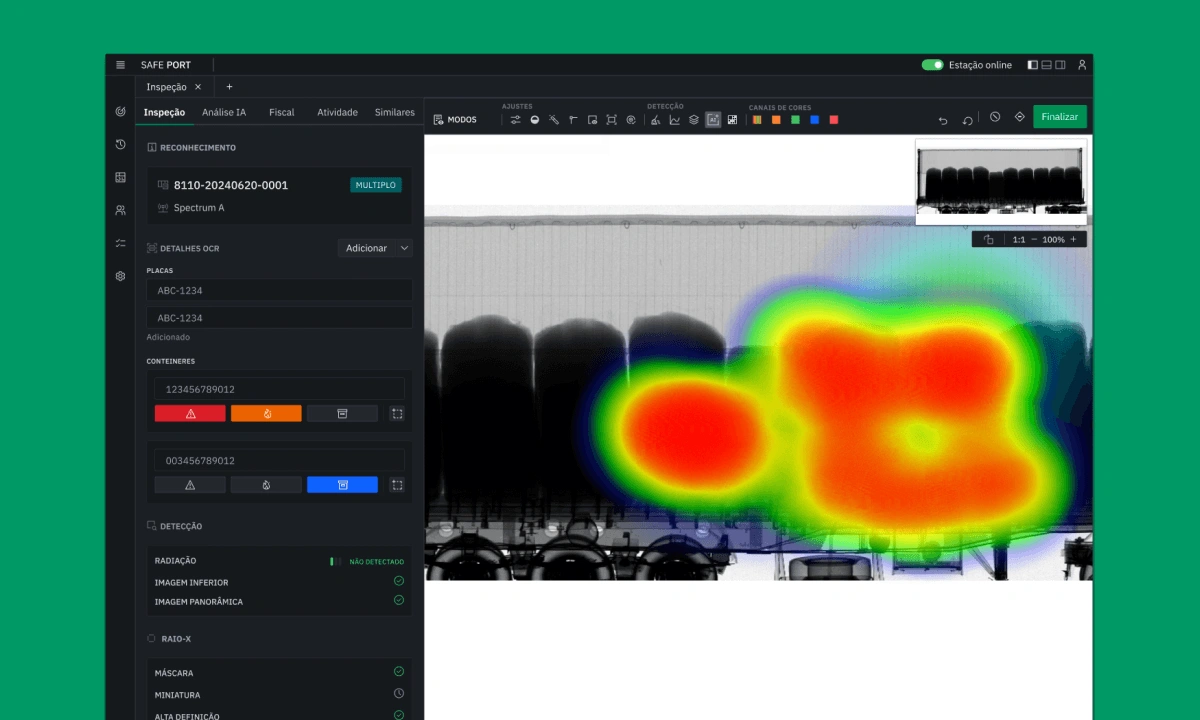
Task: Toggle fire flag for container 003456789012
Action: click(266, 485)
